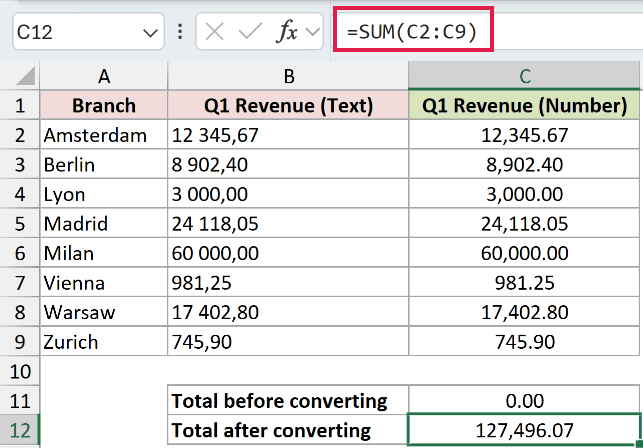Select row 7 header

20,283
